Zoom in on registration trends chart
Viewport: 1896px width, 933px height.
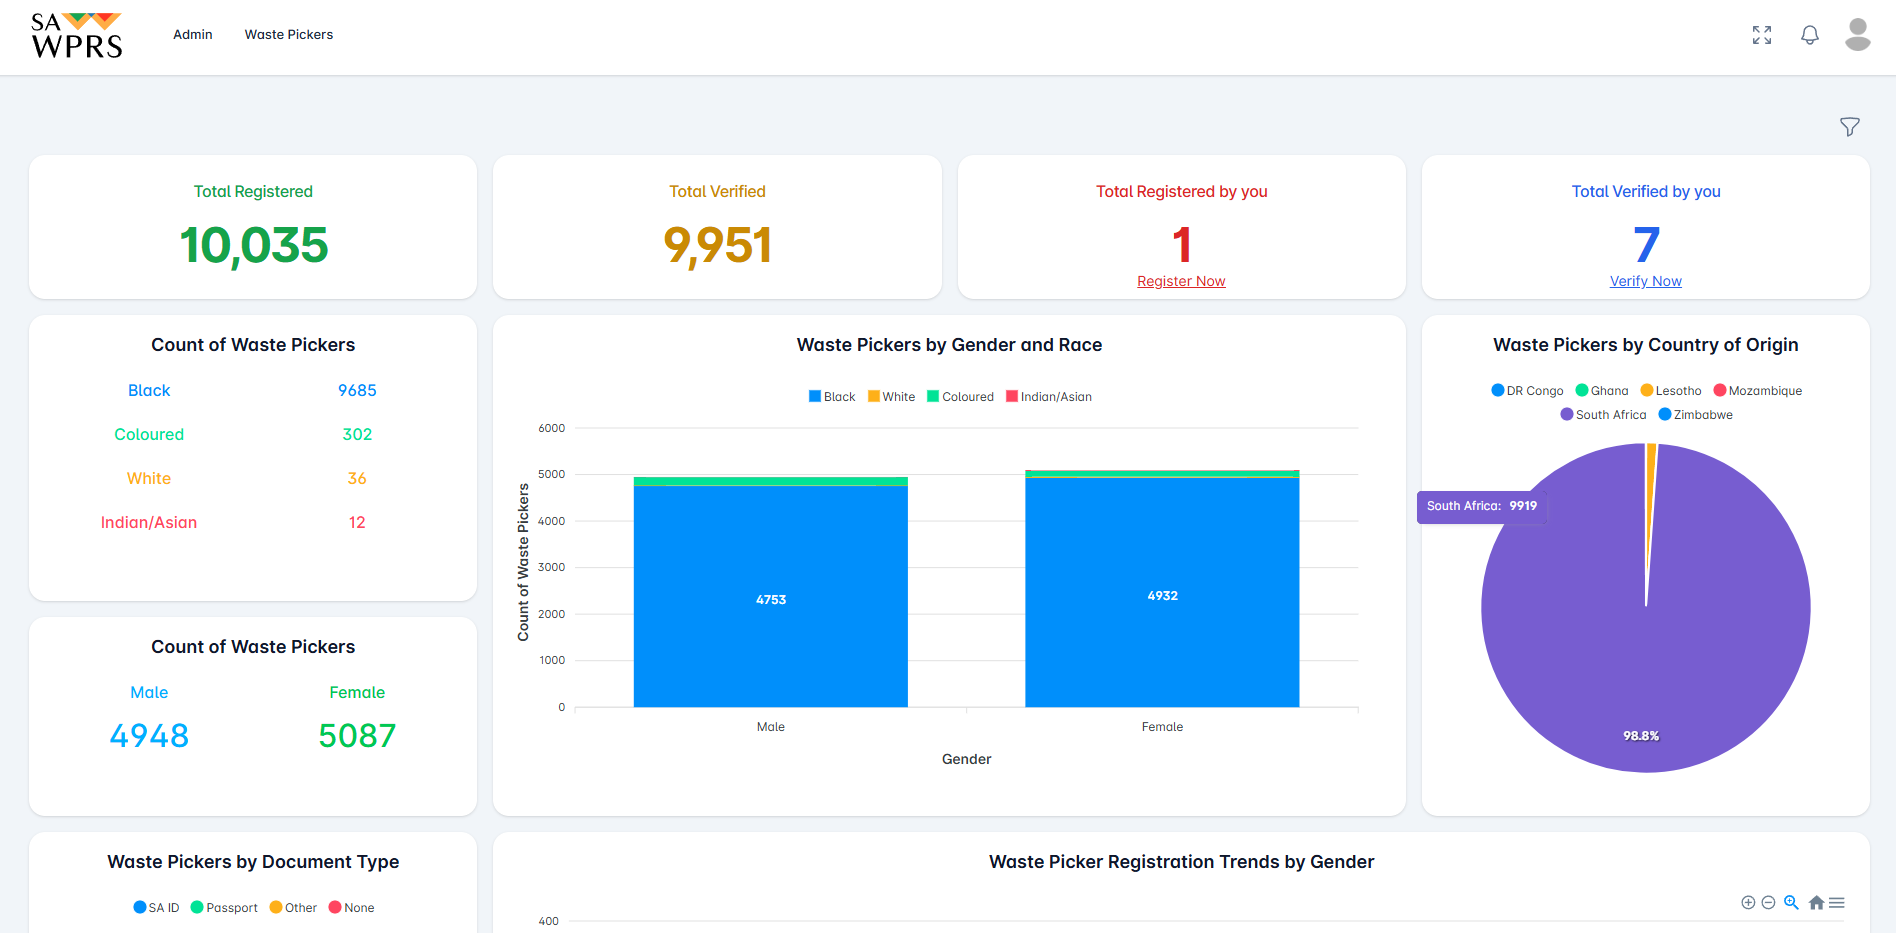pos(1748,903)
